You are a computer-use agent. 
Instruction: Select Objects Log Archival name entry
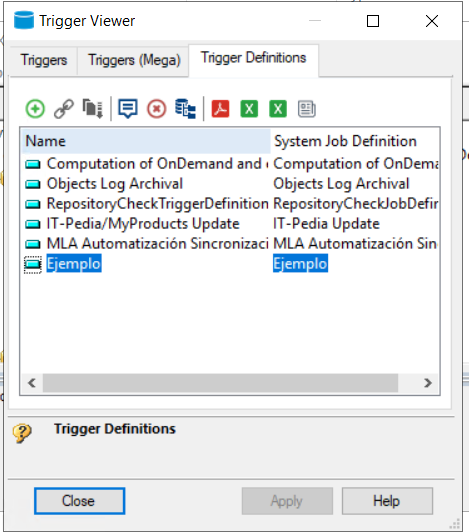115,184
